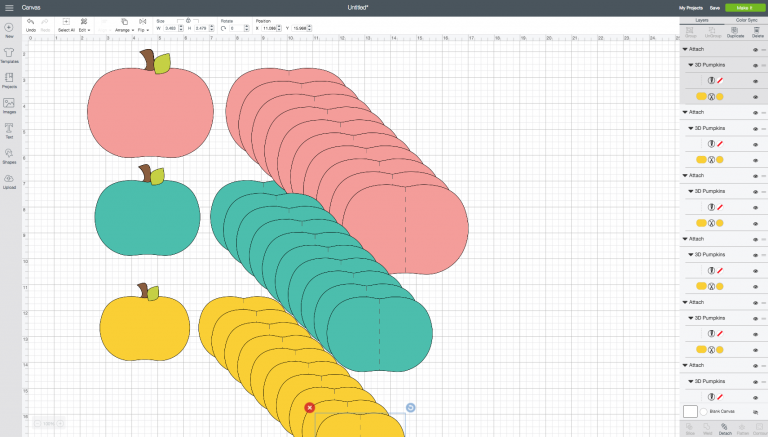Click the Redo arrow
The image size is (768, 437).
coord(45,24)
